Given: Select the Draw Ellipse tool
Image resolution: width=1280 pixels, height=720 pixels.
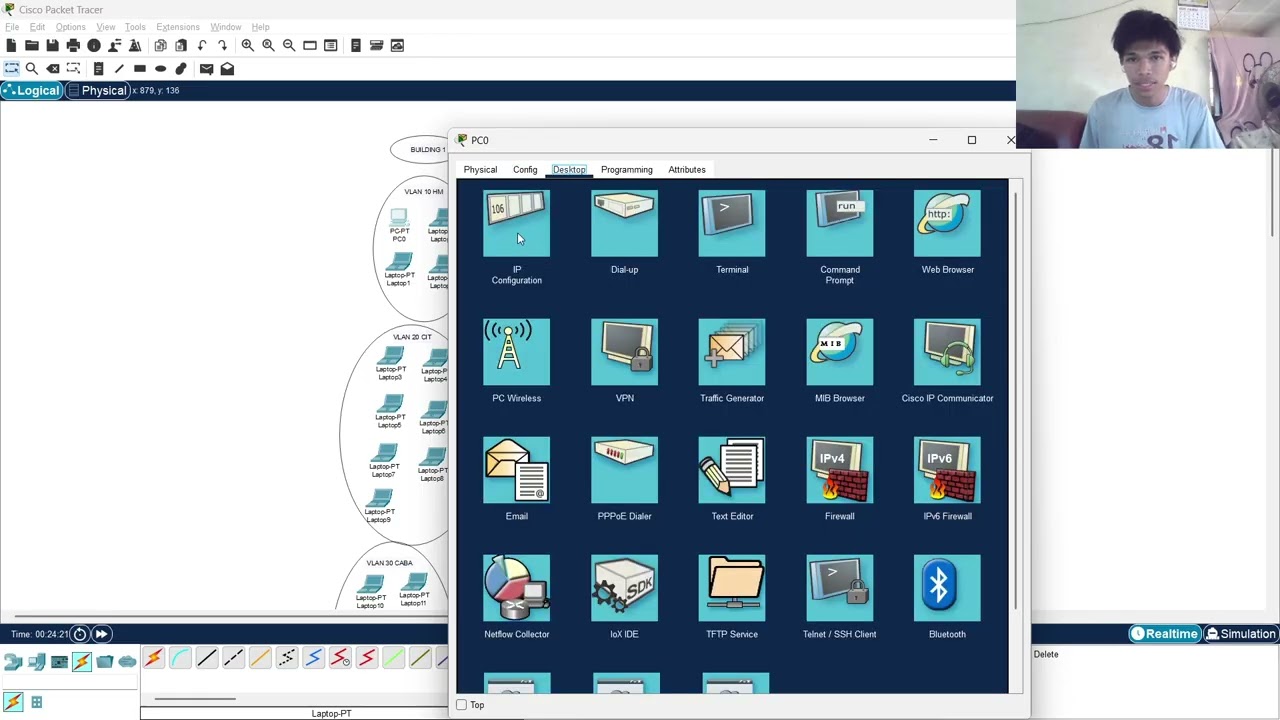Looking at the screenshot, I should [x=160, y=68].
